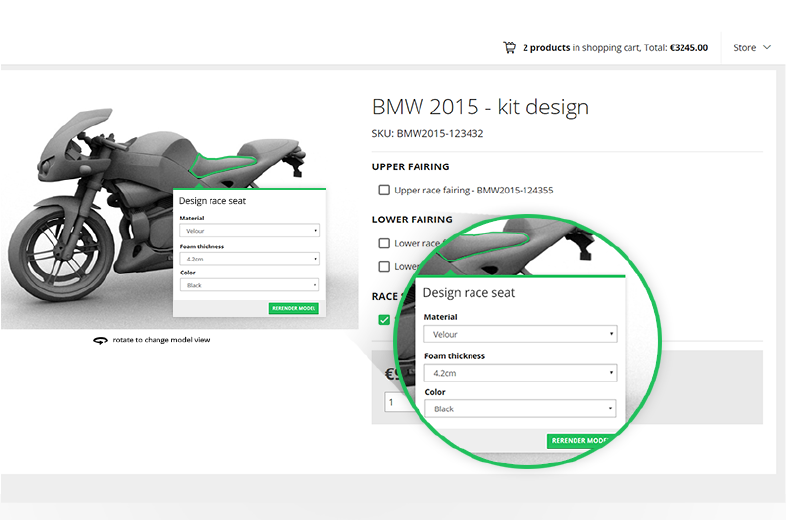Open the Store dropdown menu
The image size is (786, 520).
tap(751, 48)
